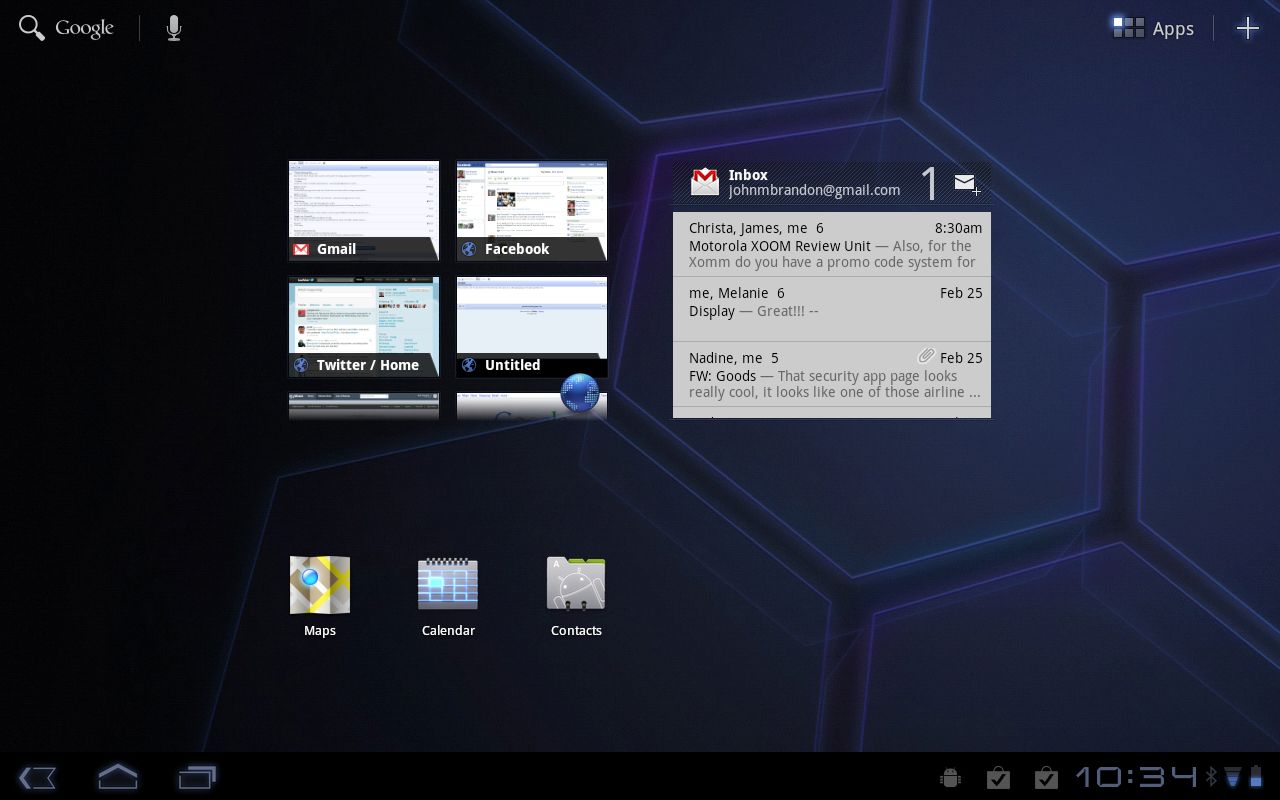The width and height of the screenshot is (1280, 800).
Task: Start voice search with microphone icon
Action: [x=174, y=28]
